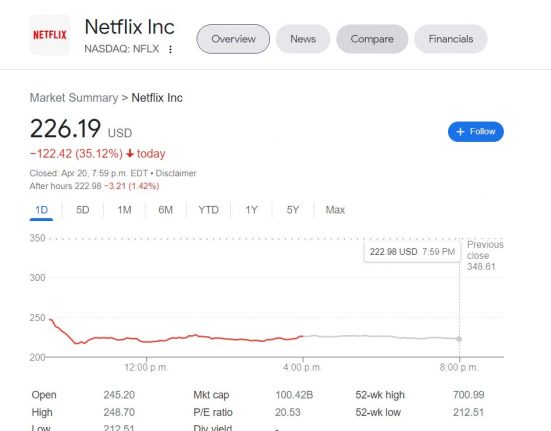The height and width of the screenshot is (431, 551).
Task: Select the 6M chart range
Action: tap(166, 210)
